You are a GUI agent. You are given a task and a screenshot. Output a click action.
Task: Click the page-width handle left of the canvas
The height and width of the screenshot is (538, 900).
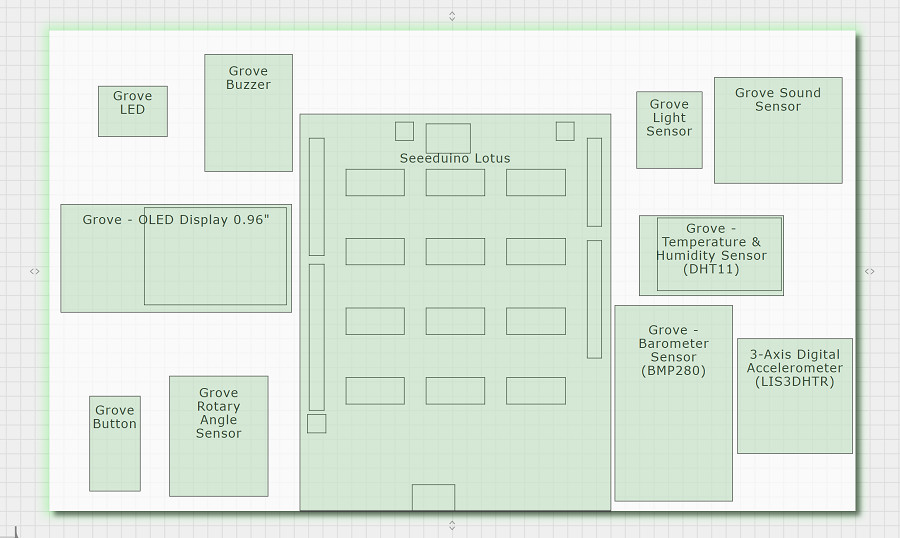(x=34, y=271)
